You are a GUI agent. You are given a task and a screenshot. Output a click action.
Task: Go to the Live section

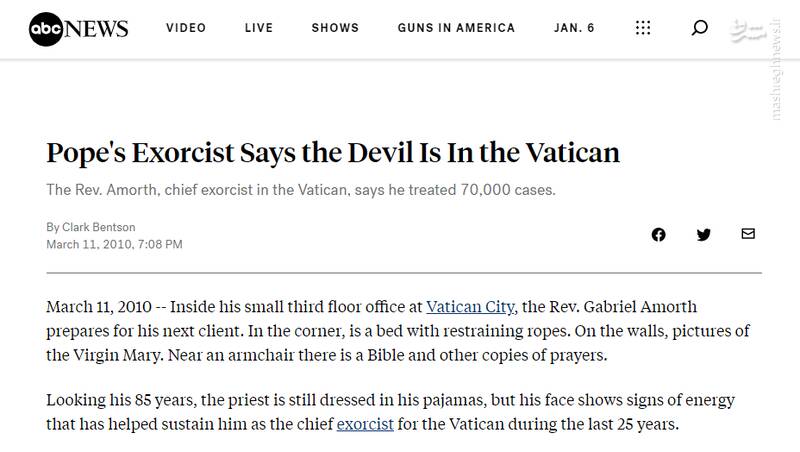pyautogui.click(x=259, y=28)
